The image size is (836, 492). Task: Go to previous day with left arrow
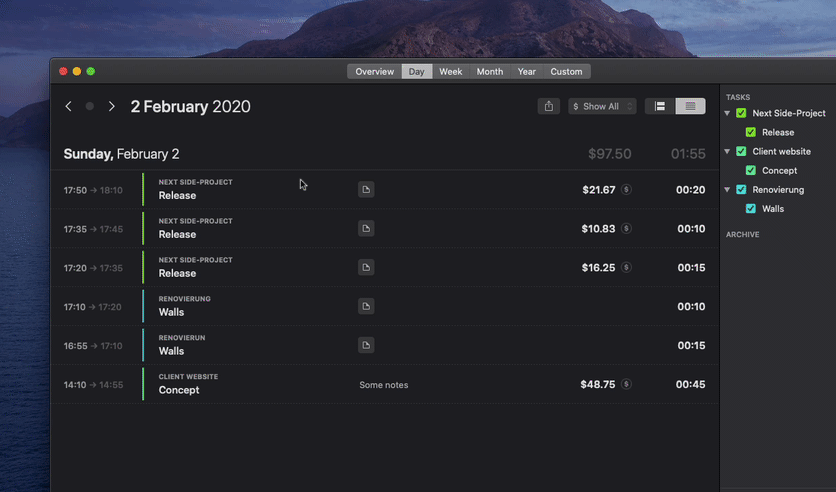(x=68, y=106)
